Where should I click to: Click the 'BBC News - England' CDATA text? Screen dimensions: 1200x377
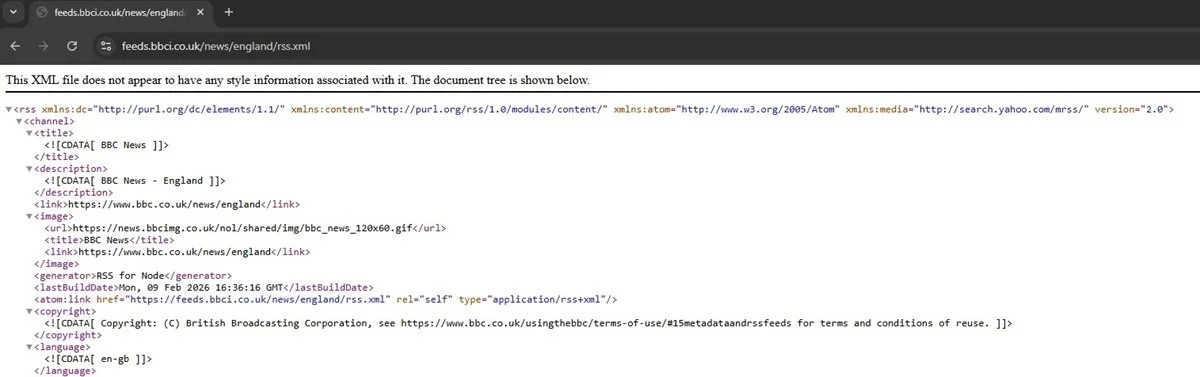pyautogui.click(x=136, y=180)
